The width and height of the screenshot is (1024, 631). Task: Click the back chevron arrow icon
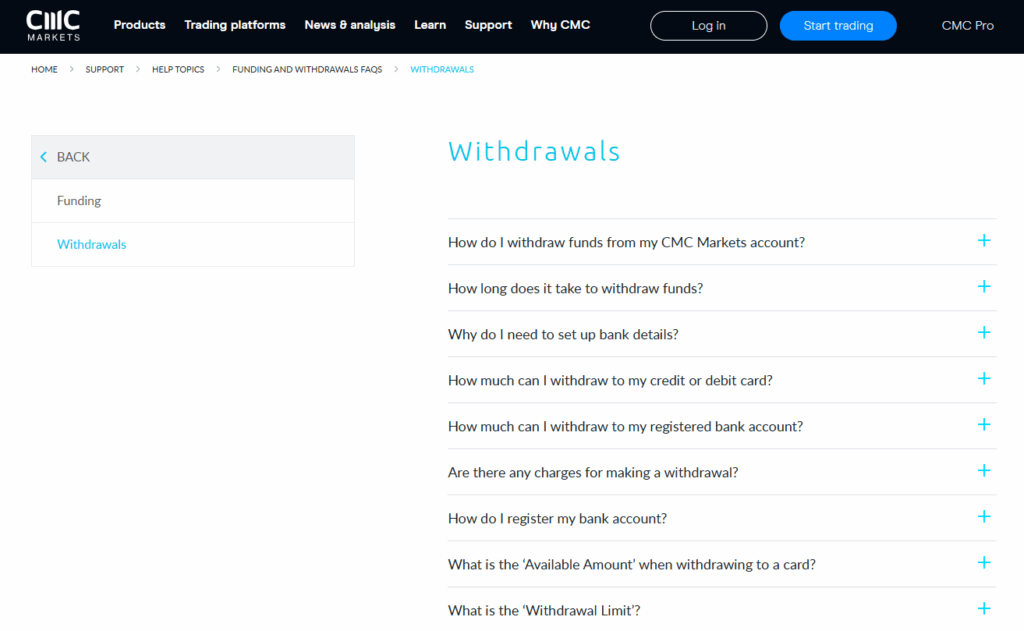click(43, 157)
